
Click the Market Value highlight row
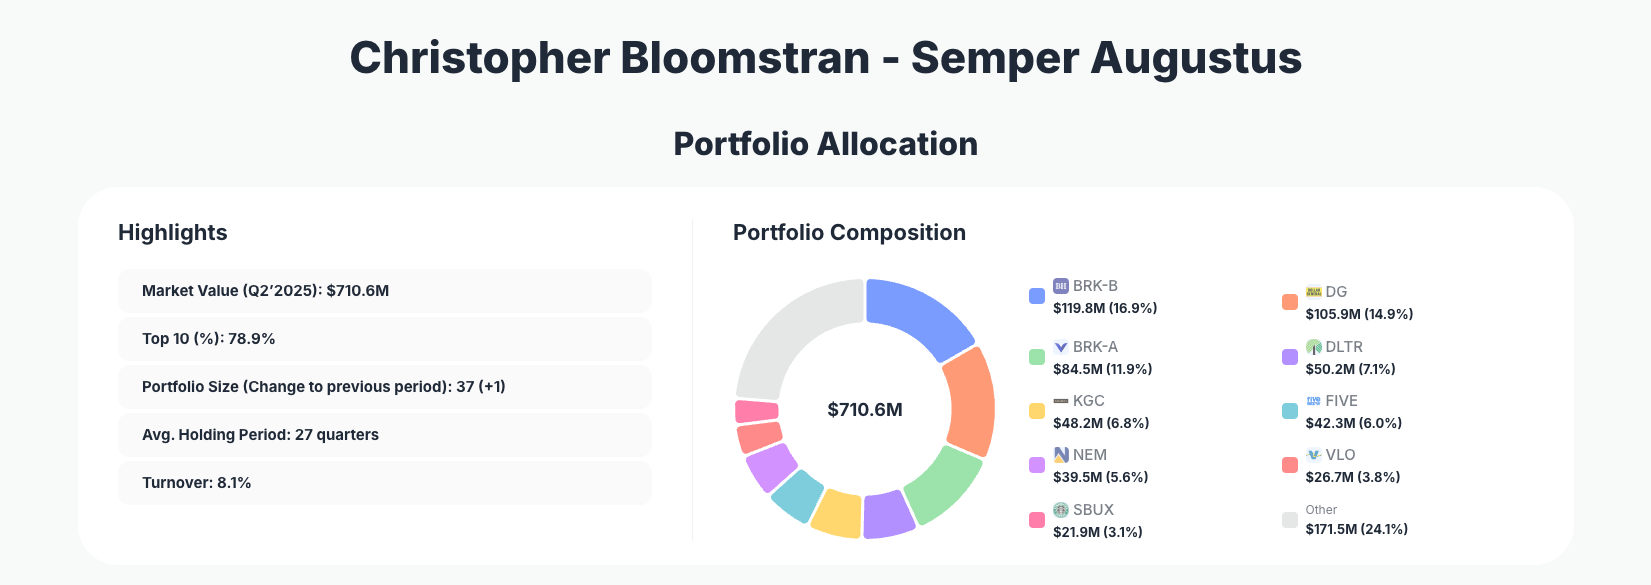pos(384,291)
